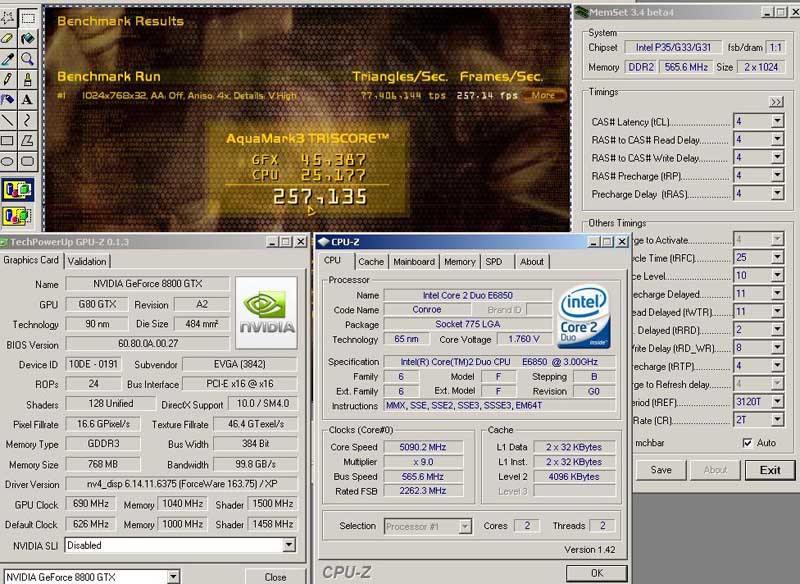Click Close in the GPU-Z window
Image resolution: width=800 pixels, height=584 pixels.
pos(275,577)
